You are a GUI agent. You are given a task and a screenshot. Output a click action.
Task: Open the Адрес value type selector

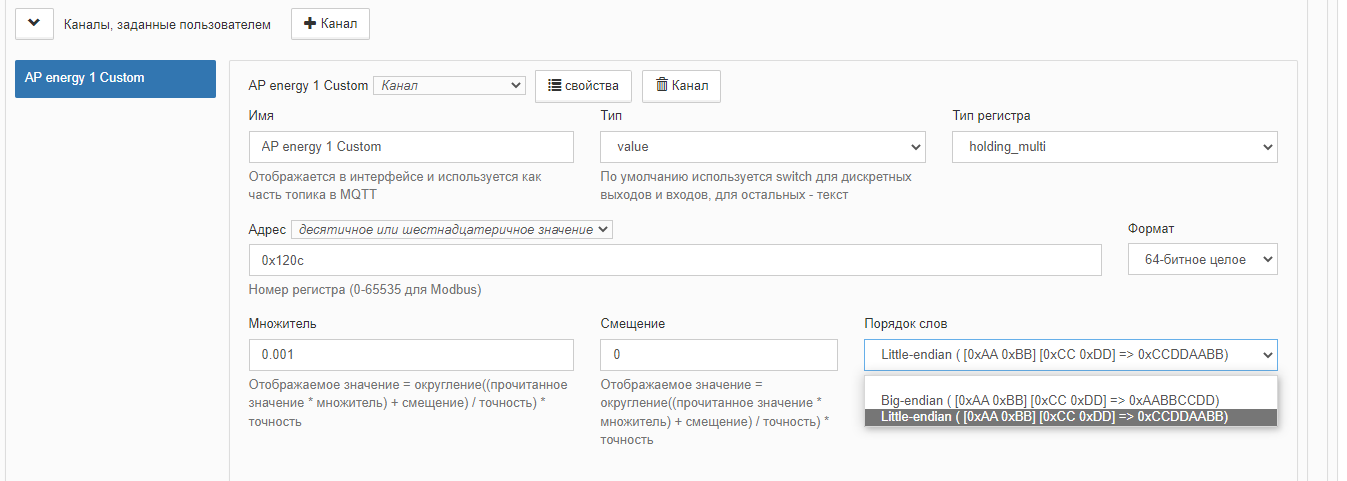point(451,230)
